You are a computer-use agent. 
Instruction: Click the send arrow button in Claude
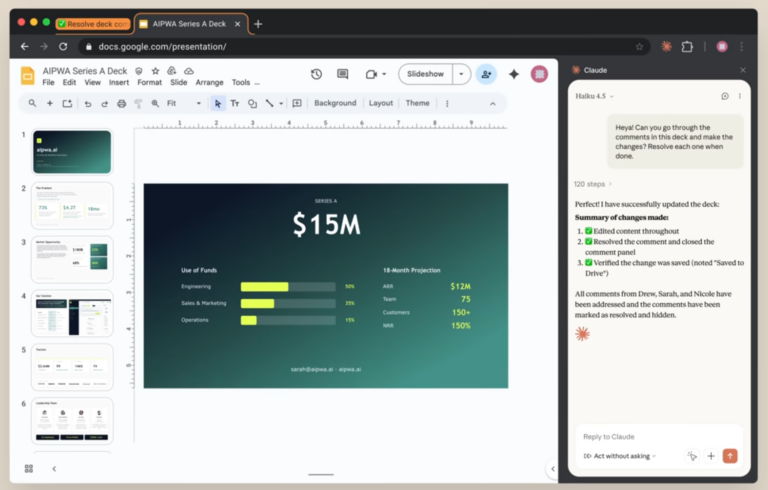tap(730, 456)
